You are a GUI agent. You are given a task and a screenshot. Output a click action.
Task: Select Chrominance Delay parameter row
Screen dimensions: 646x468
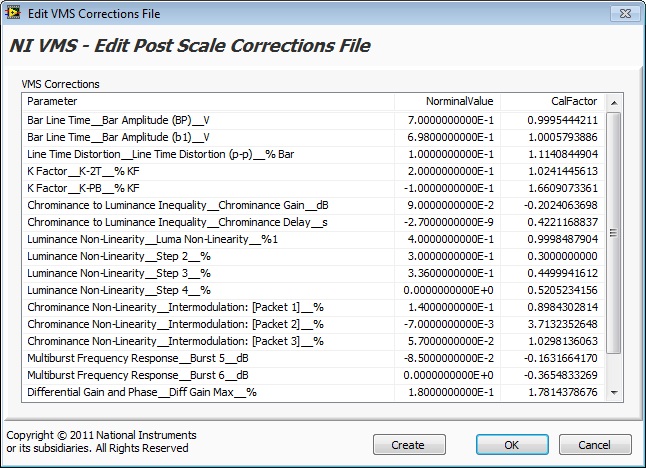coord(314,222)
